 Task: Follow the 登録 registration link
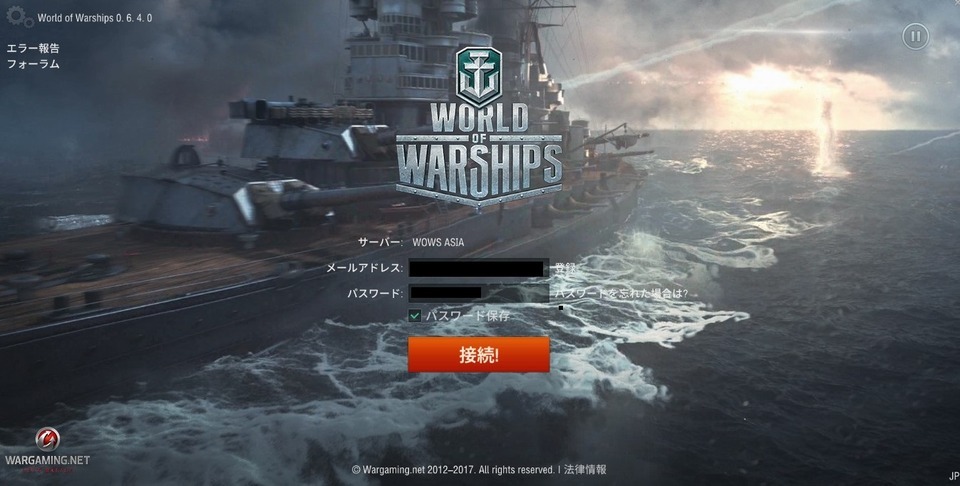click(565, 267)
